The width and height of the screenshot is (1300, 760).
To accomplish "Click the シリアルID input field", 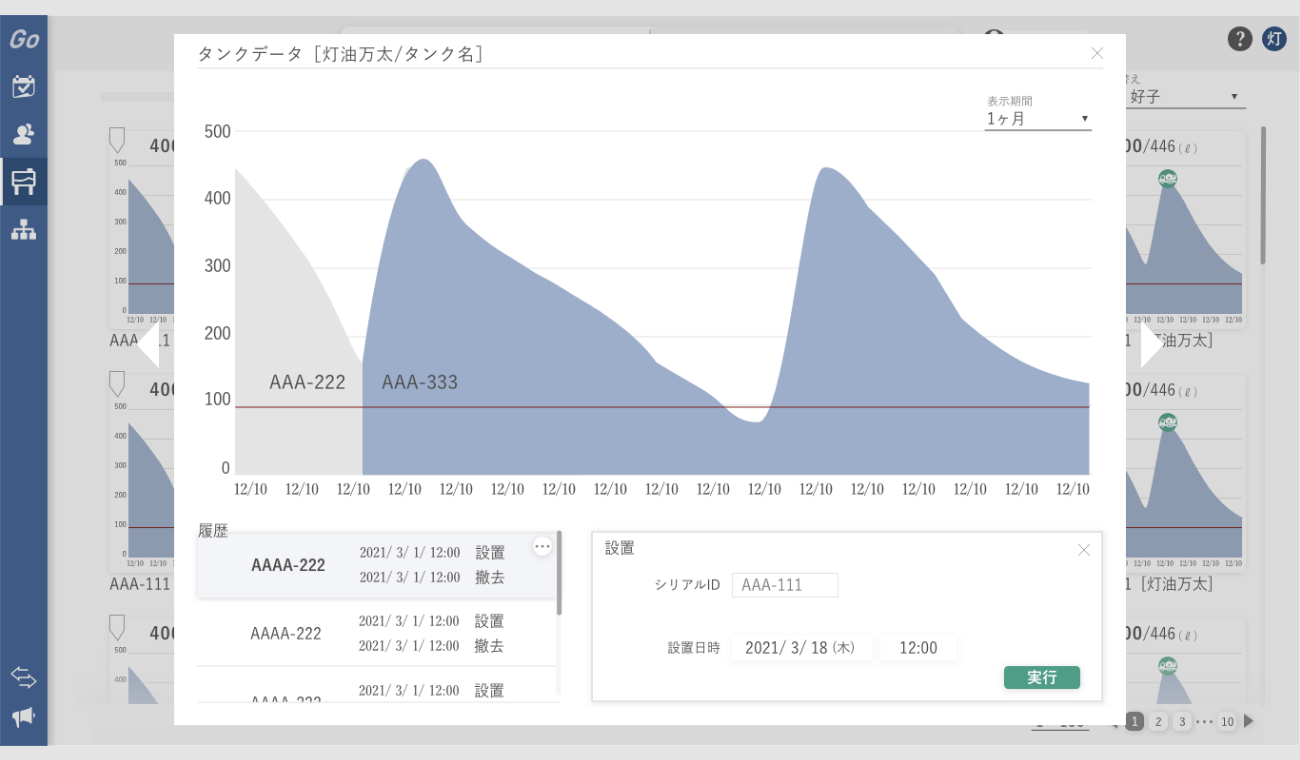I will click(785, 585).
